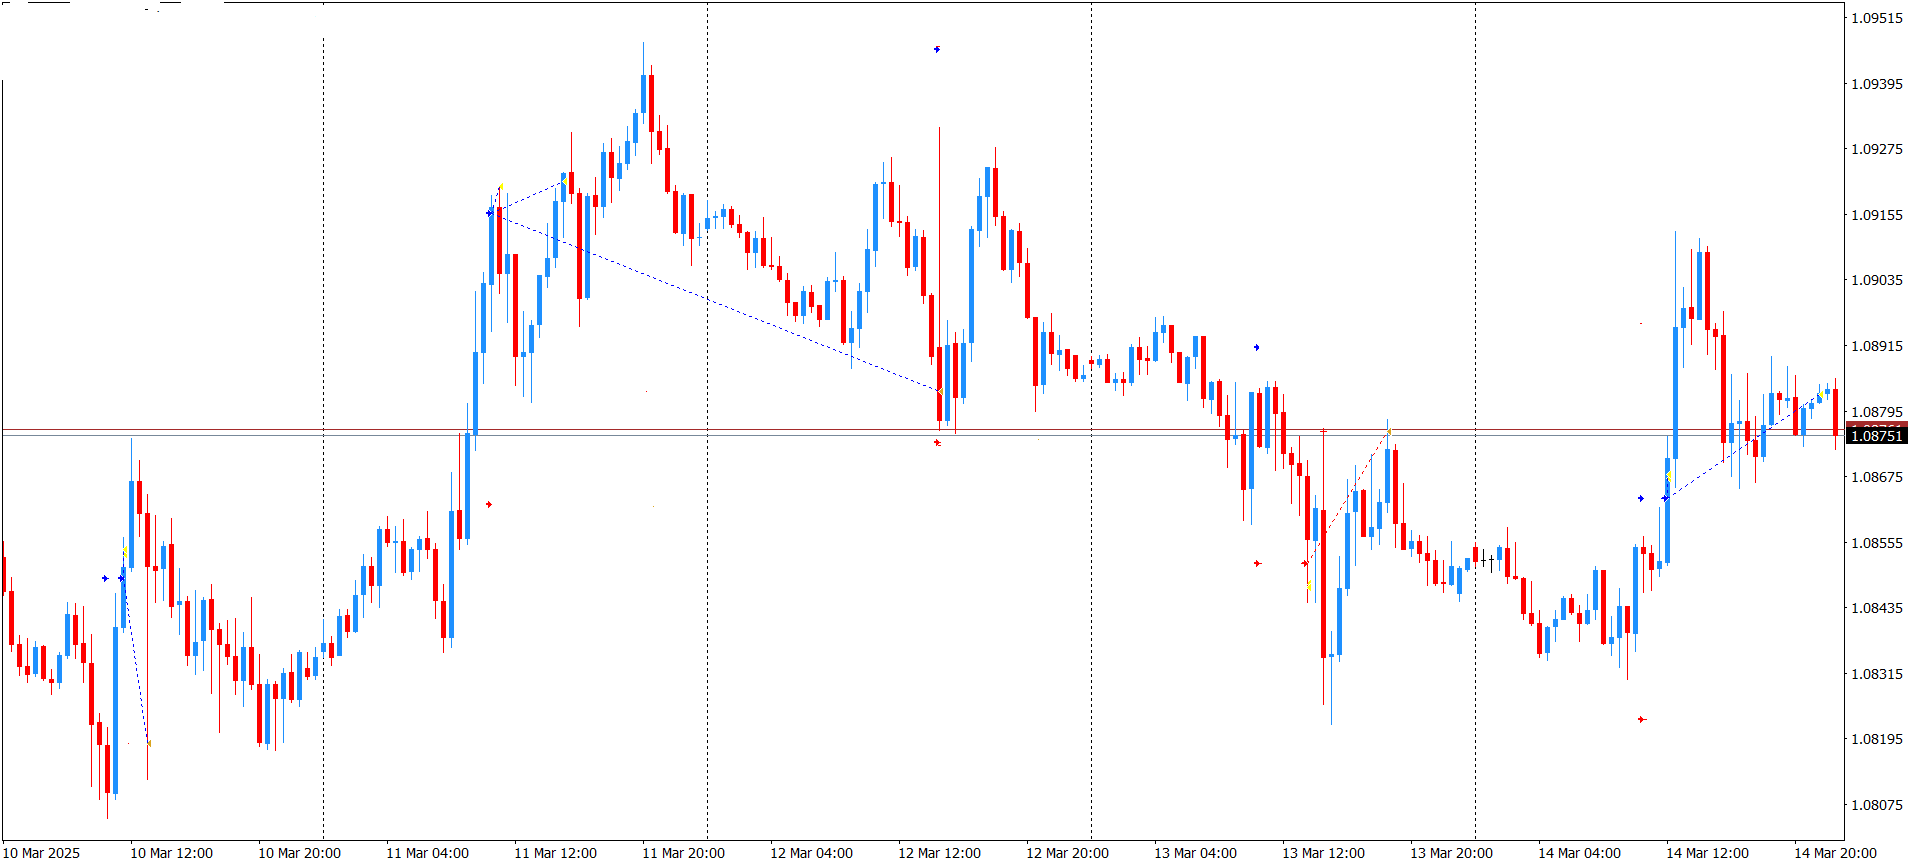This screenshot has height=867, width=1916.
Task: Click the 10 Mar 2025 date label
Action: (42, 853)
